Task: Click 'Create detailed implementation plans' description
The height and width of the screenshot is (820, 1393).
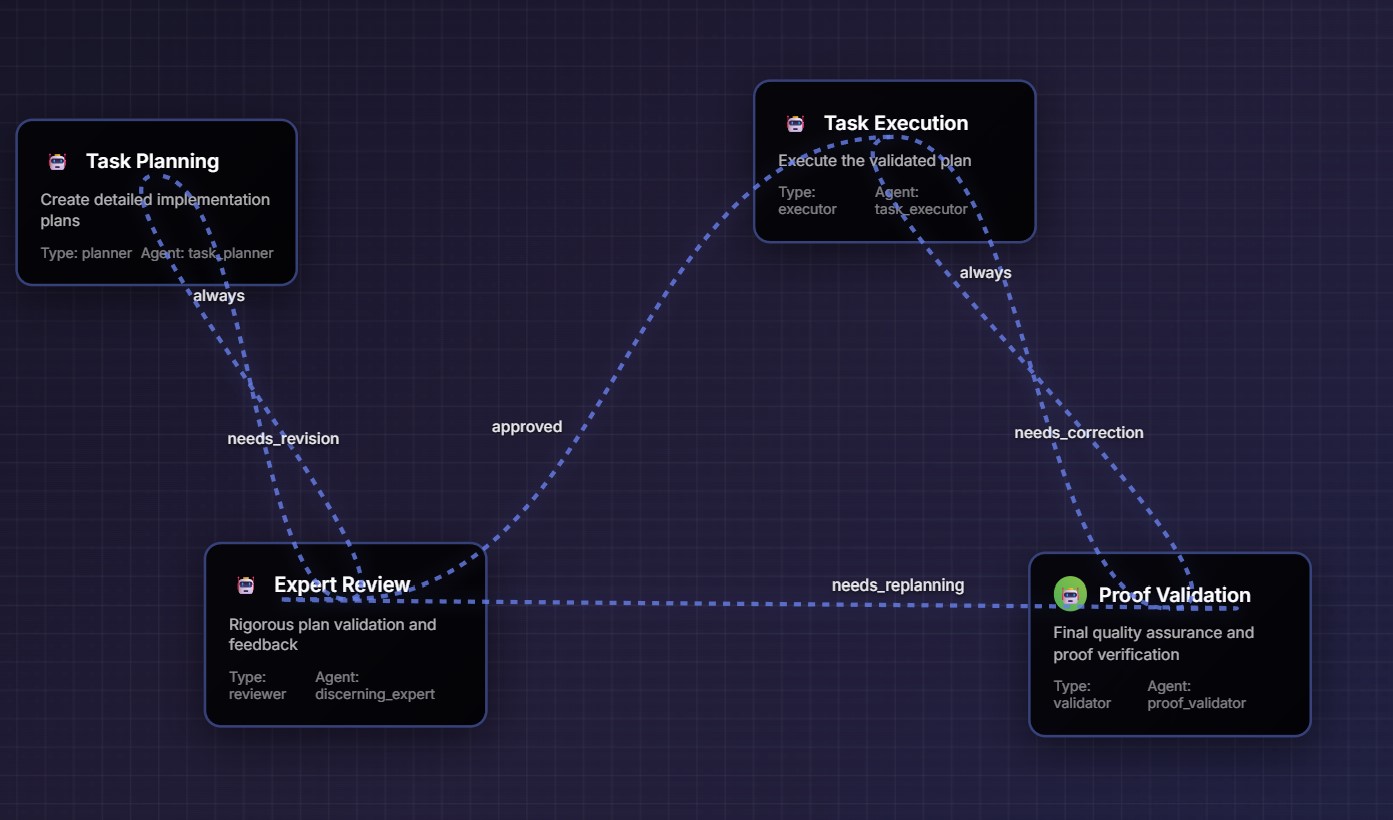Action: click(x=155, y=210)
